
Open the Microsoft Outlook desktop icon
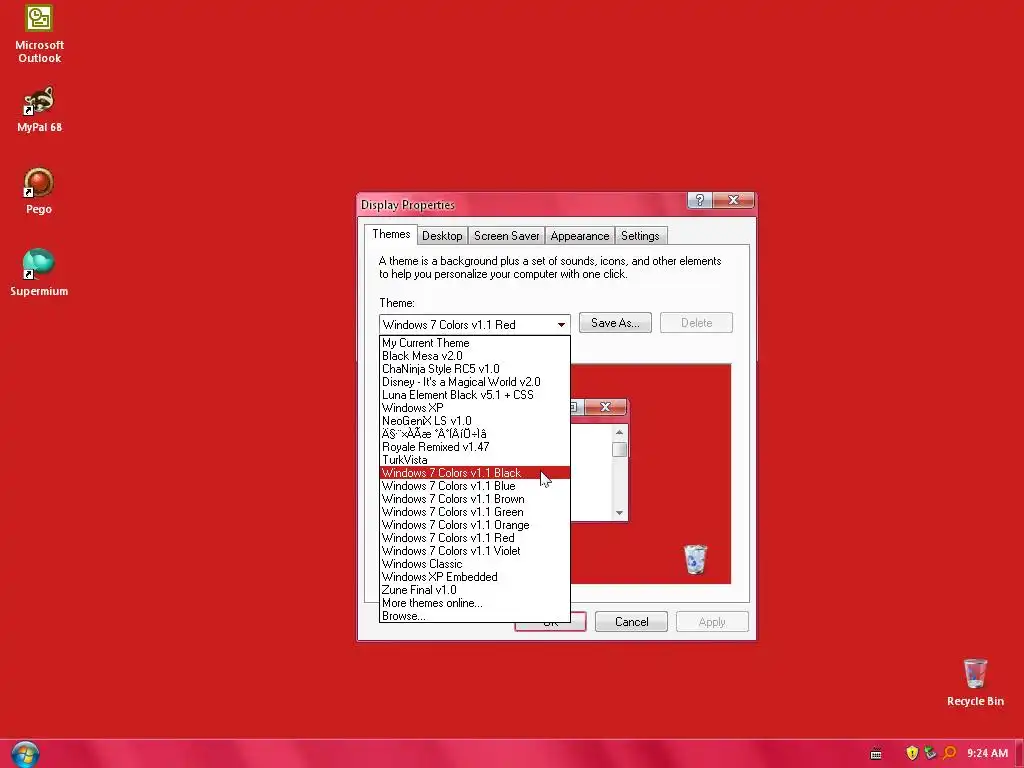(39, 34)
